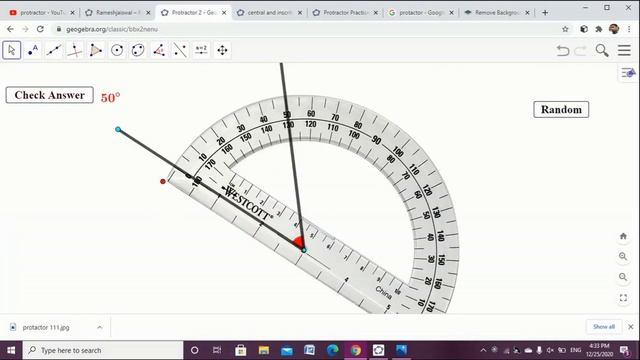The height and width of the screenshot is (360, 640).
Task: Select the Move Graphics View tool
Action: (x=222, y=50)
